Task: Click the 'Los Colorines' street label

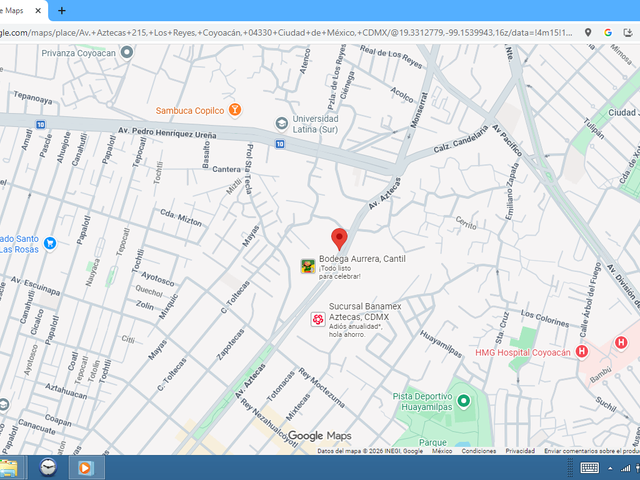Action: tap(544, 318)
